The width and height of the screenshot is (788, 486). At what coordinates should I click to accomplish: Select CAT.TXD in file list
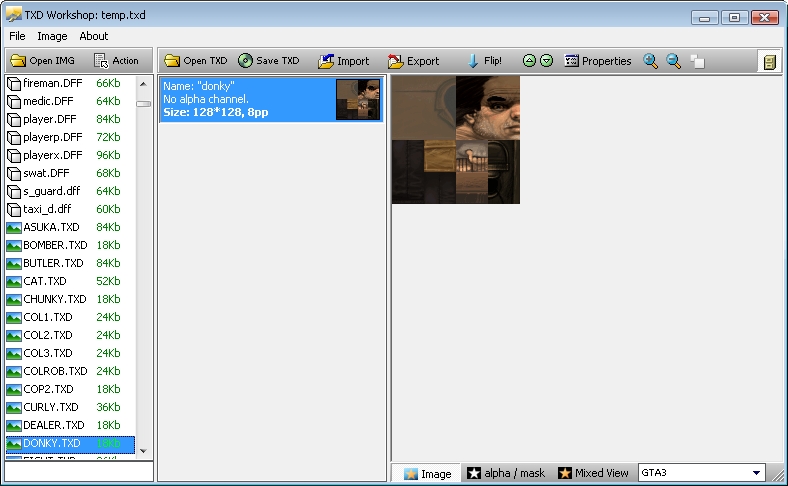(x=70, y=281)
